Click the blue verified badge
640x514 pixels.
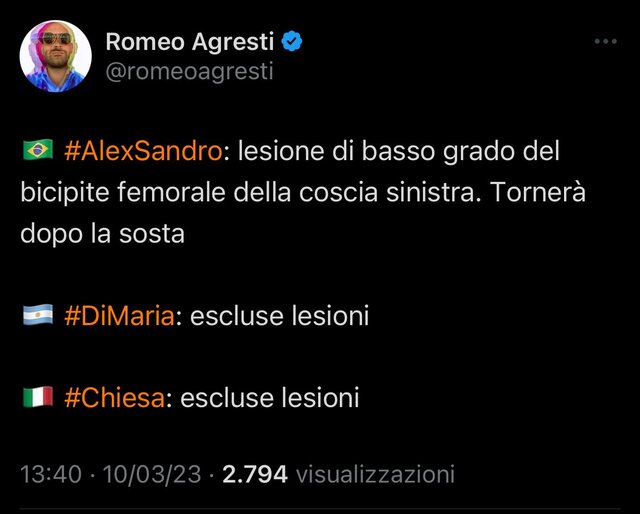coord(292,42)
